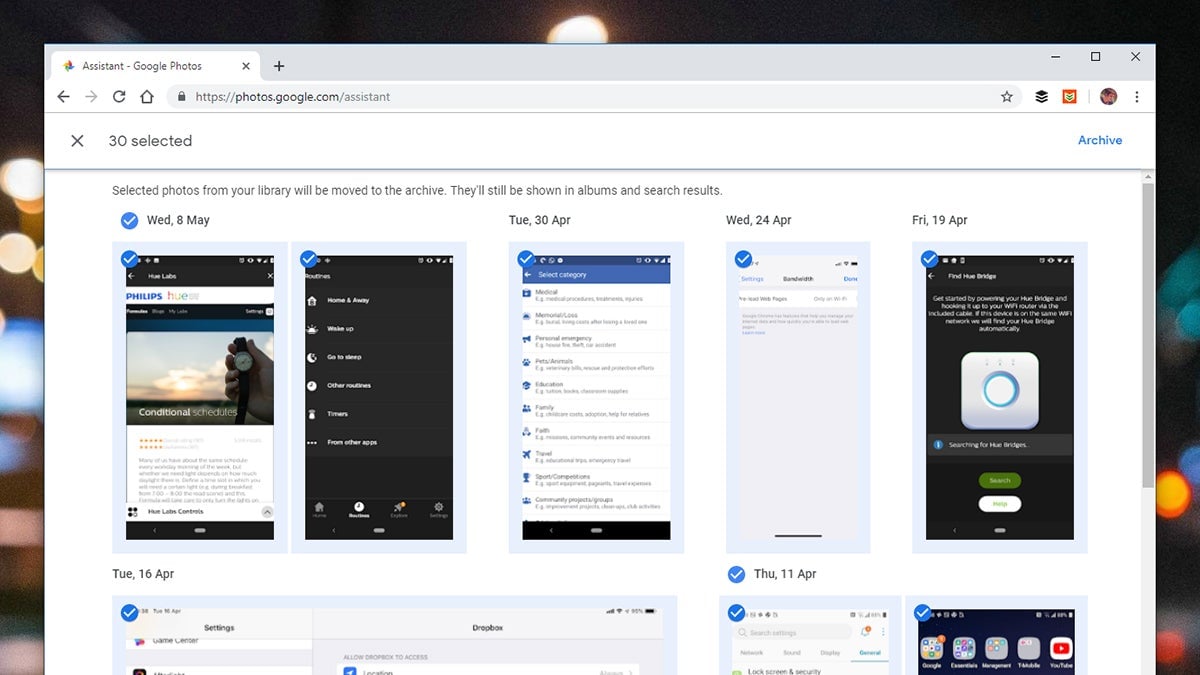Click the forward navigation arrow

click(x=91, y=96)
